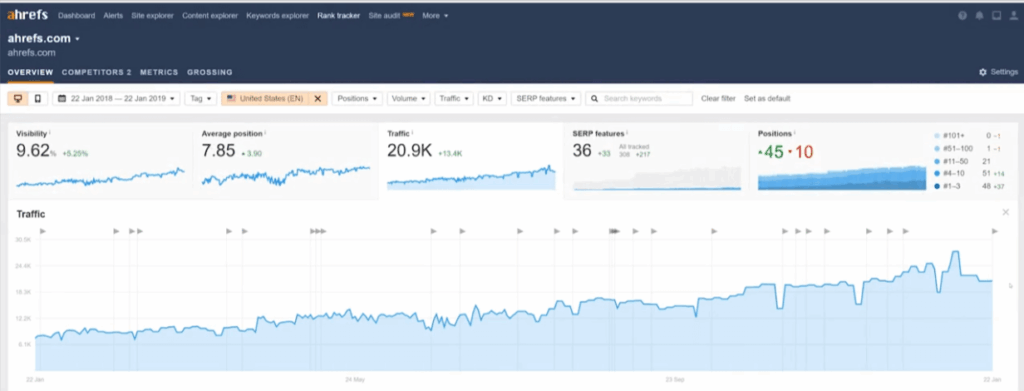1024x391 pixels.
Task: Click the Ahrefs logo
Action: pos(27,15)
